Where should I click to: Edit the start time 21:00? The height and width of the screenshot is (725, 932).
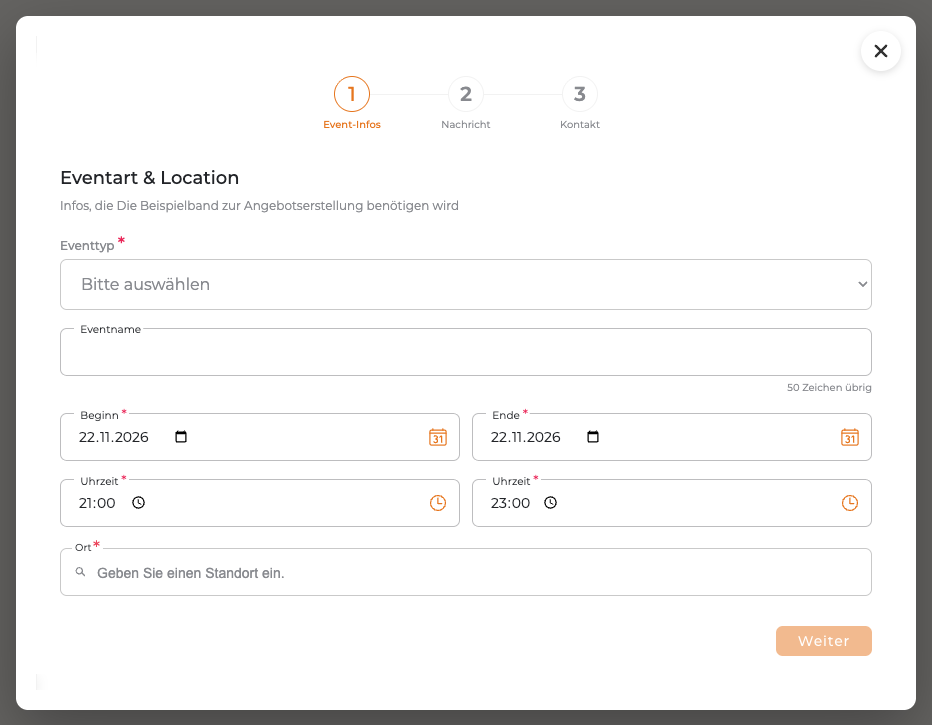click(x=97, y=503)
